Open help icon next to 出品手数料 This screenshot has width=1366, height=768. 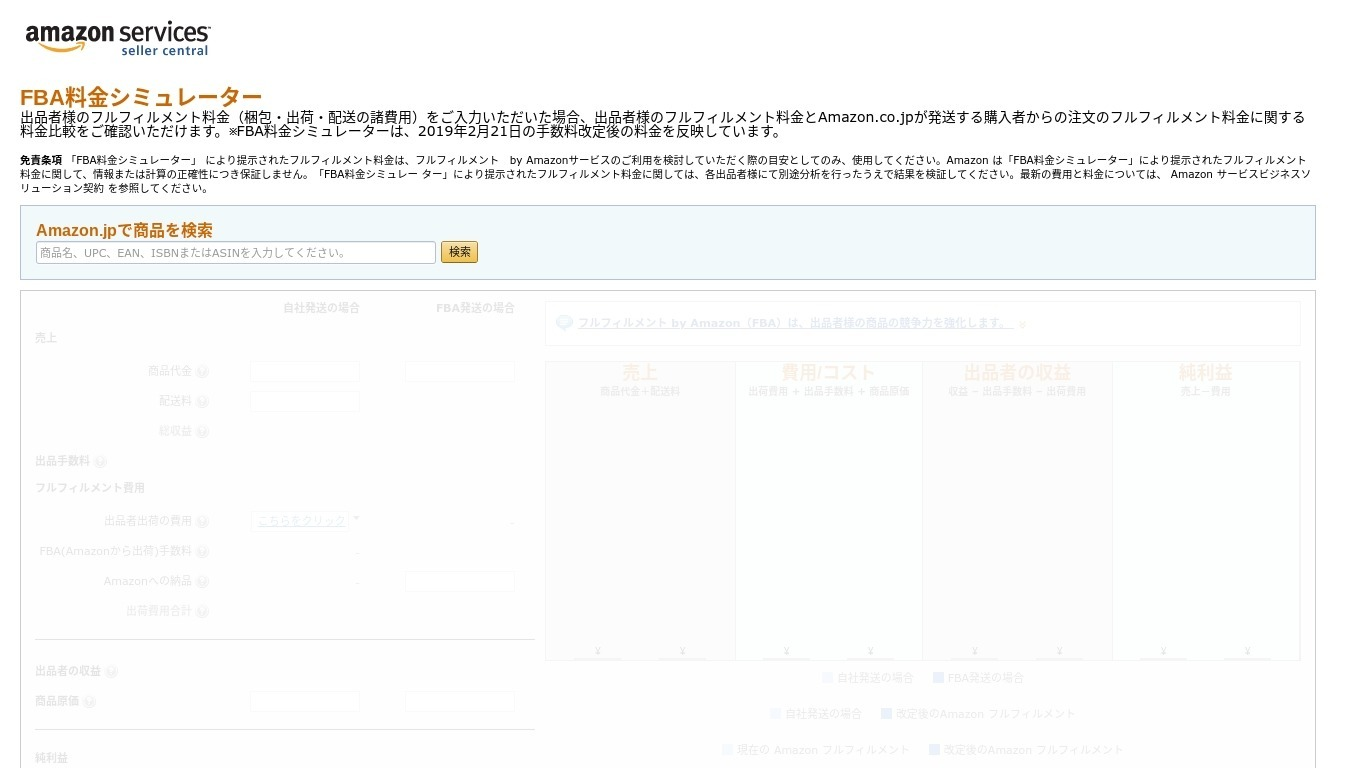[x=100, y=462]
